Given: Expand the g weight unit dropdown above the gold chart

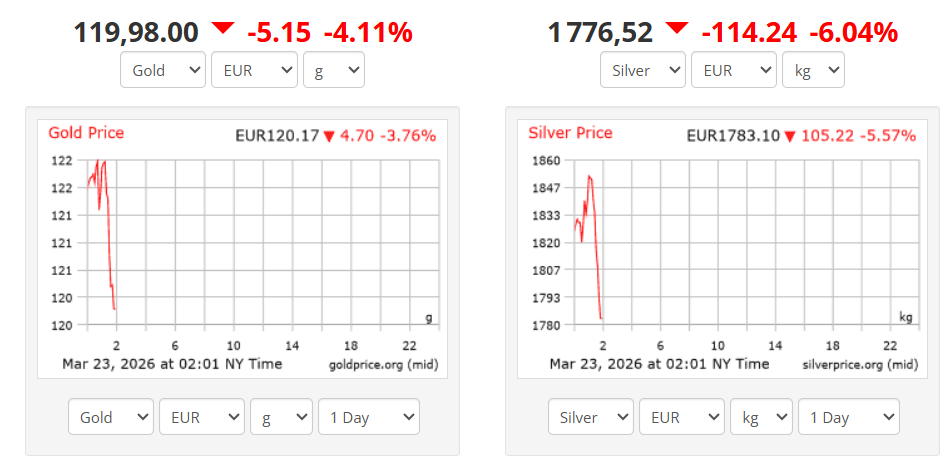Looking at the screenshot, I should (x=333, y=70).
